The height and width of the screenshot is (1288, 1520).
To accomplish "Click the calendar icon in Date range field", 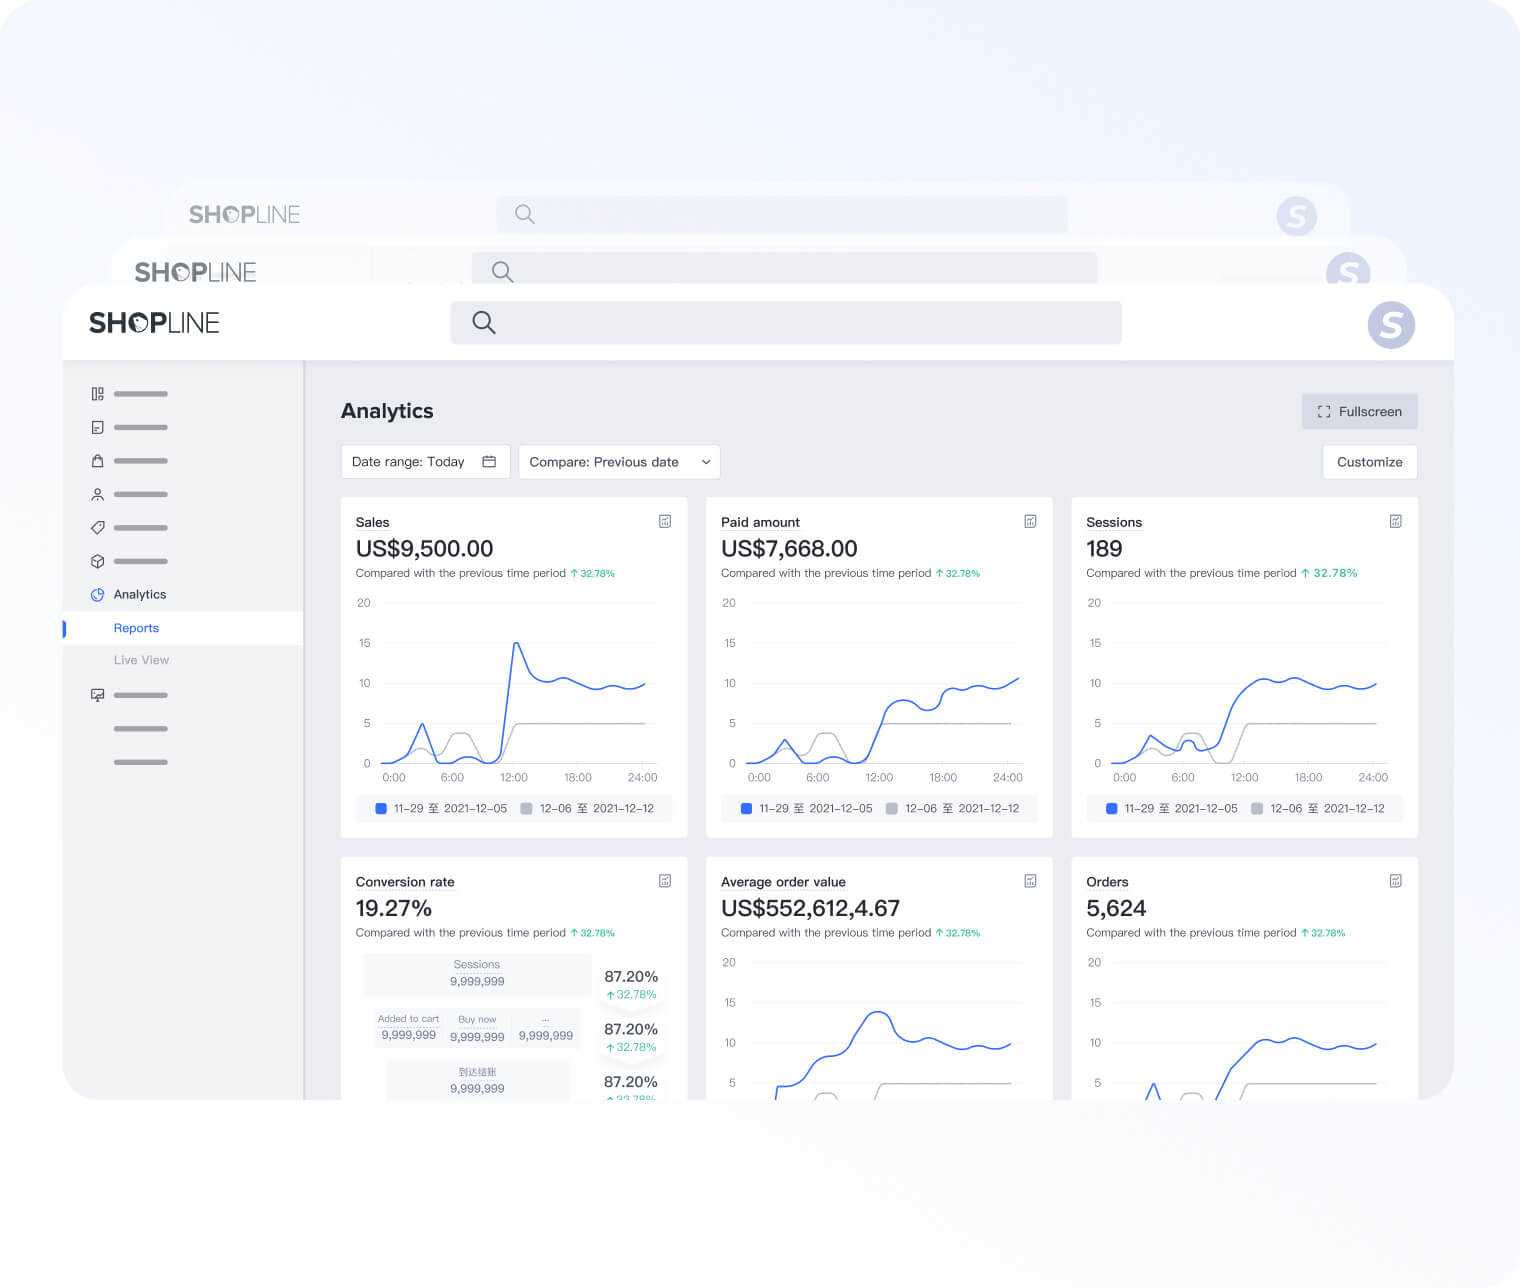I will click(489, 462).
